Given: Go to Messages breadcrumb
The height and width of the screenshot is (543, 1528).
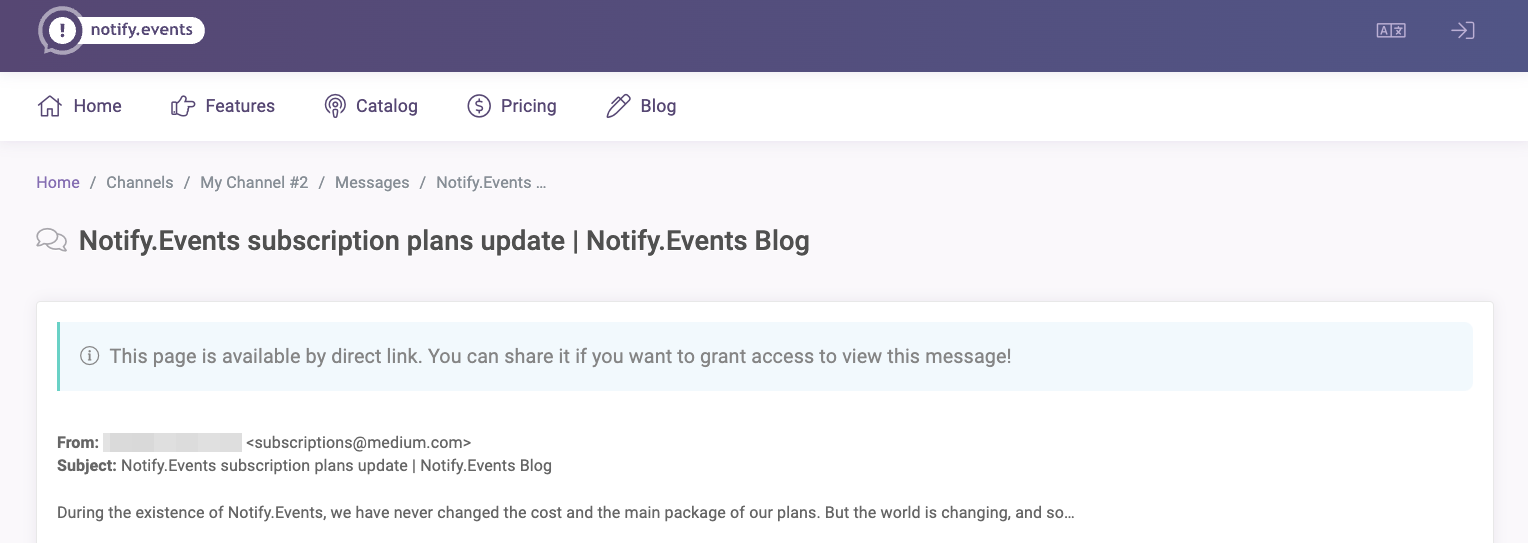Looking at the screenshot, I should [372, 182].
